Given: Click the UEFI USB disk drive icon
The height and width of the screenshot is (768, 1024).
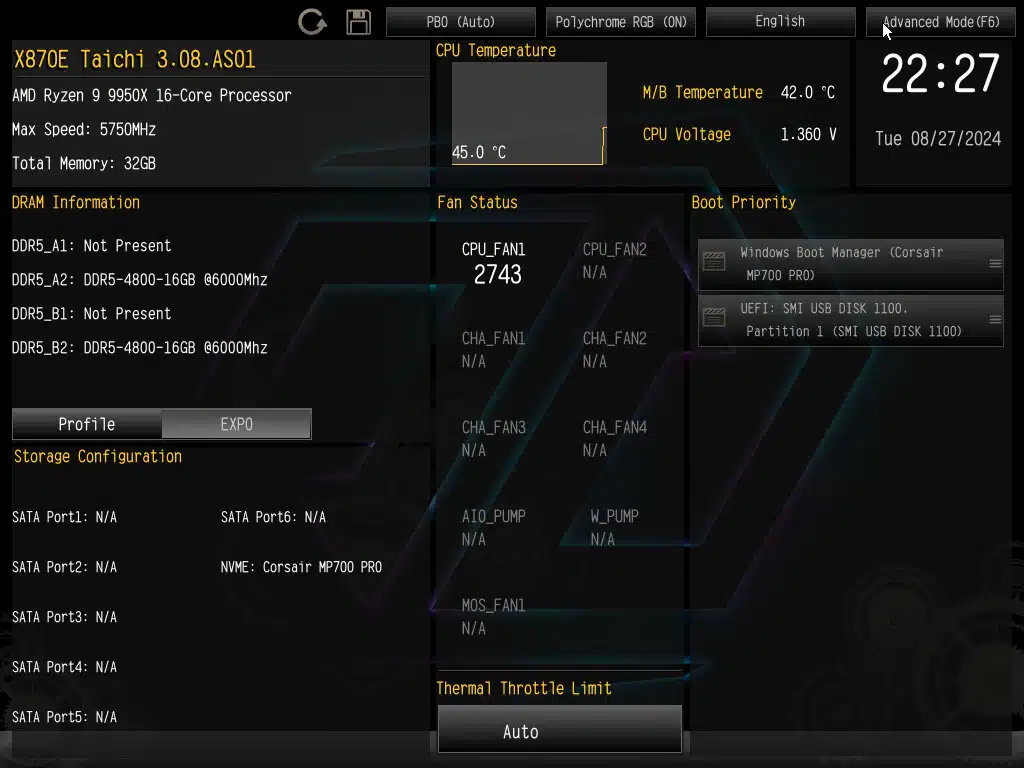Looking at the screenshot, I should [714, 319].
